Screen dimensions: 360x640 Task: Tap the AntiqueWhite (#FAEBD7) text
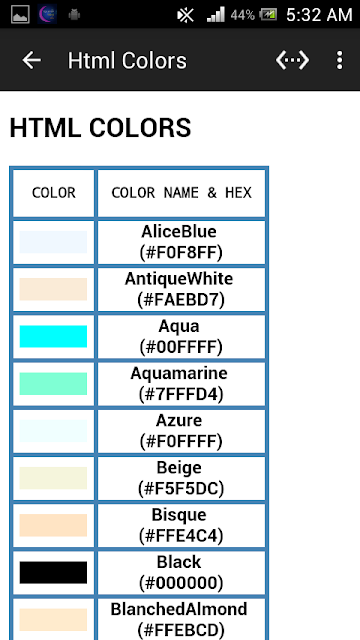click(180, 289)
